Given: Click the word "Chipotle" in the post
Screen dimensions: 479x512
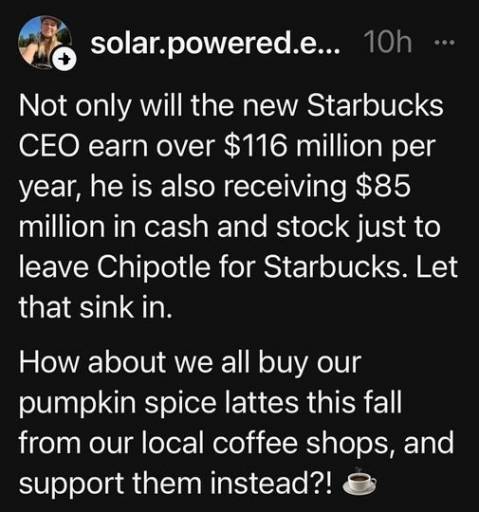Looking at the screenshot, I should point(154,267).
